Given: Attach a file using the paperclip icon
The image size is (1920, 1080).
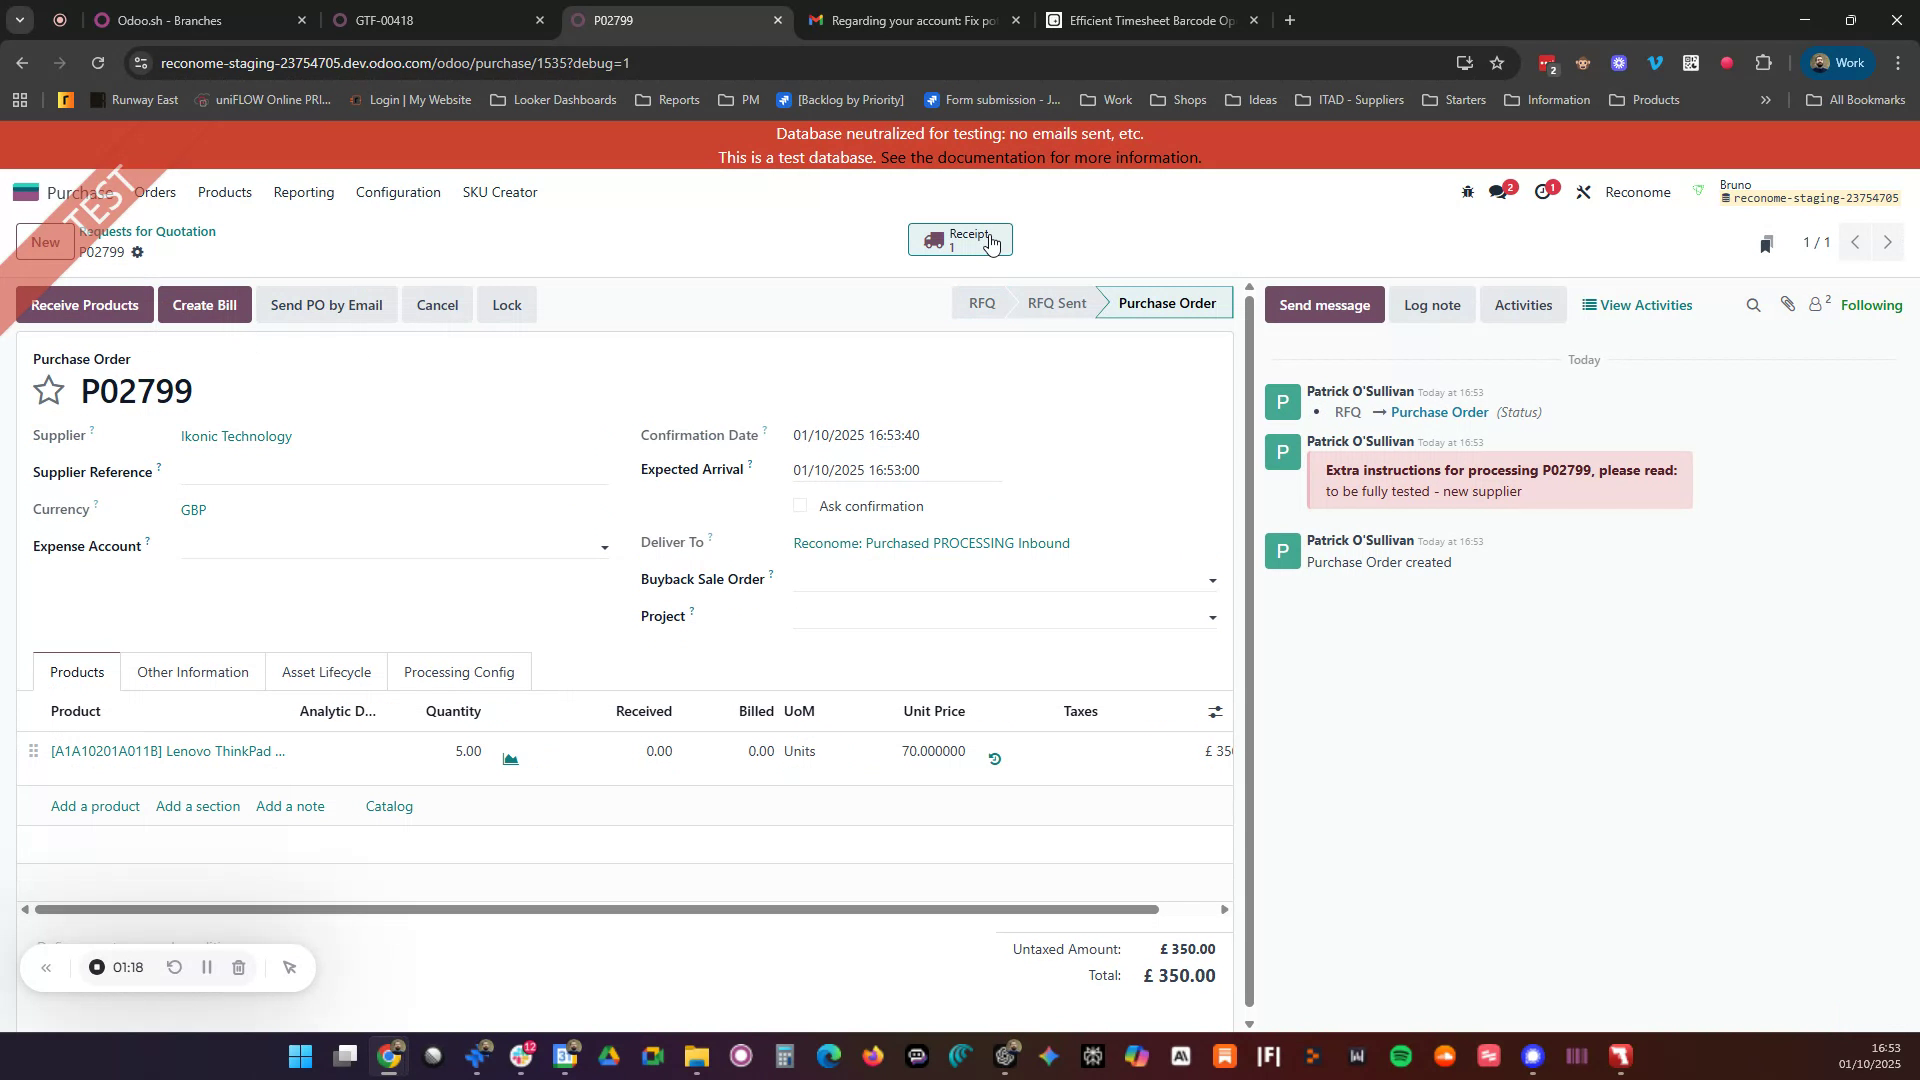Looking at the screenshot, I should pos(1788,304).
